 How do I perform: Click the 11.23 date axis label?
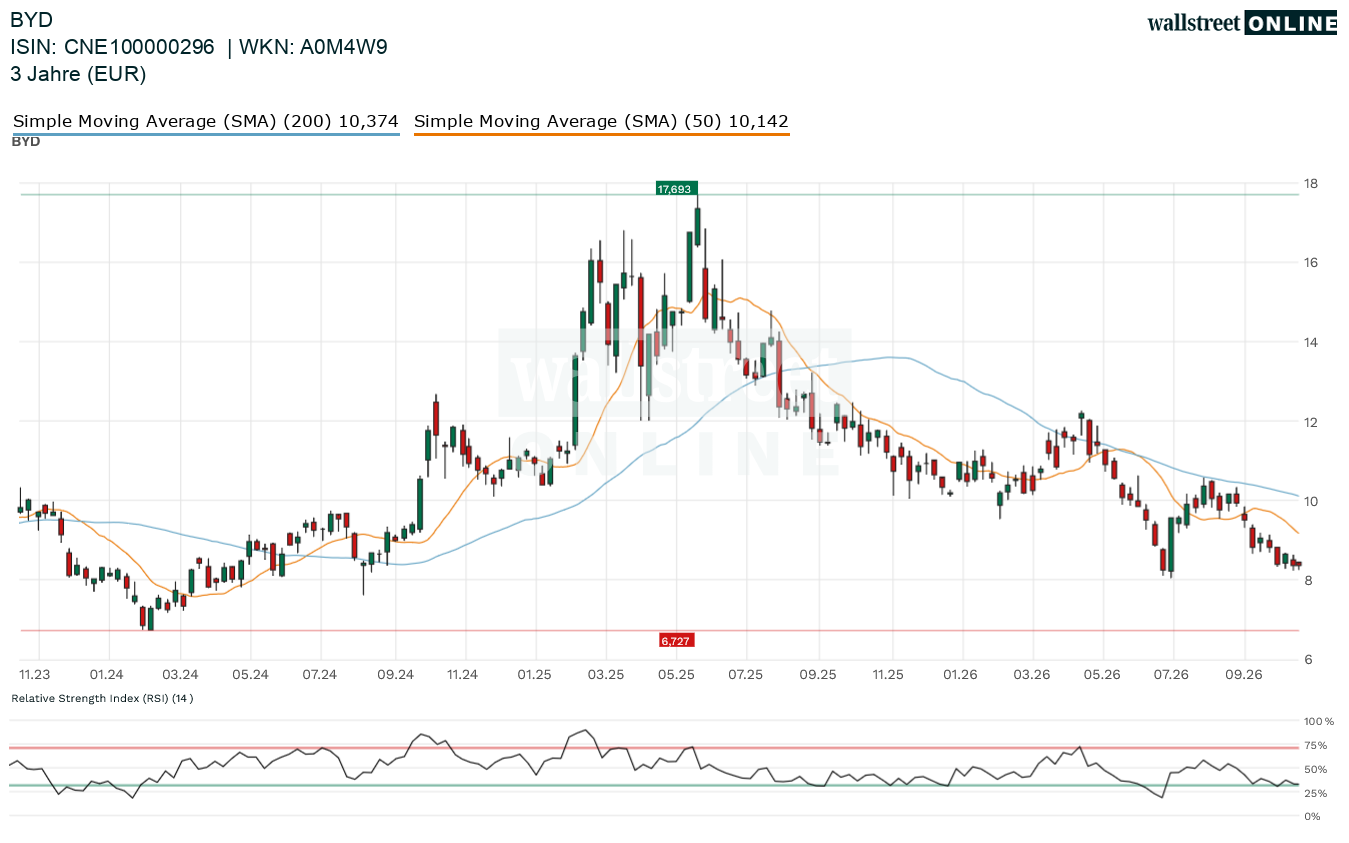click(x=35, y=675)
